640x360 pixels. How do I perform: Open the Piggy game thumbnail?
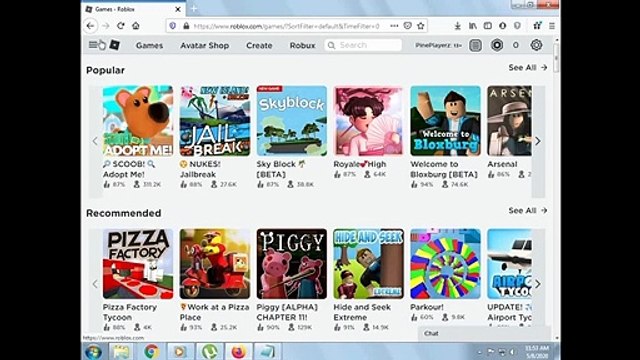pos(292,264)
